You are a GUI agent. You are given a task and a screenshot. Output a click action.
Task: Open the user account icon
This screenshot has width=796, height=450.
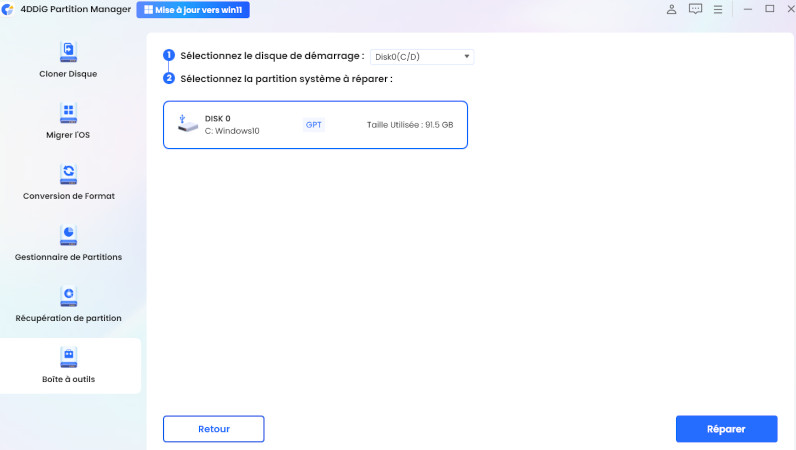click(671, 9)
